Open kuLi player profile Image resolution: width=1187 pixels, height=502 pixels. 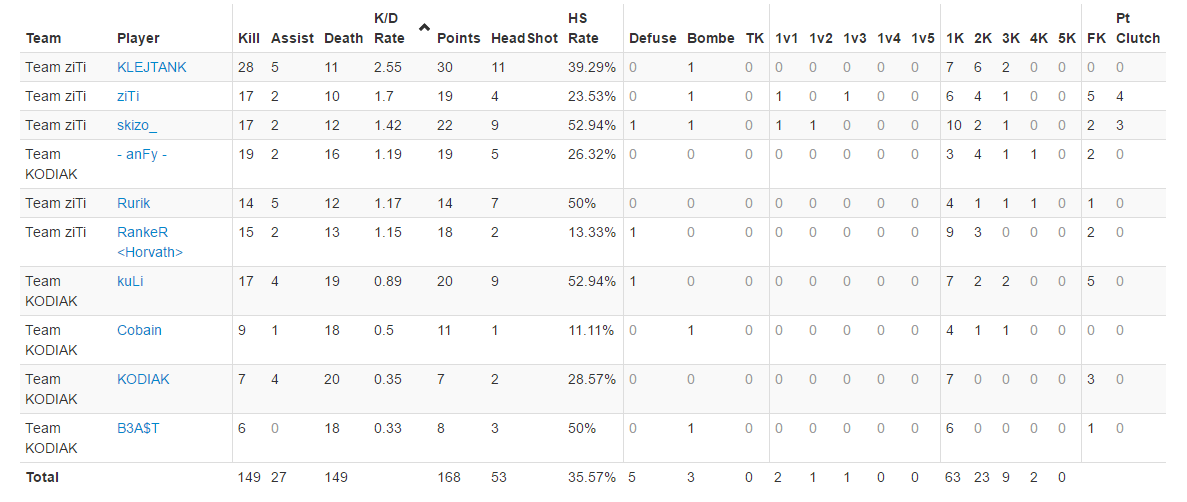tap(130, 282)
